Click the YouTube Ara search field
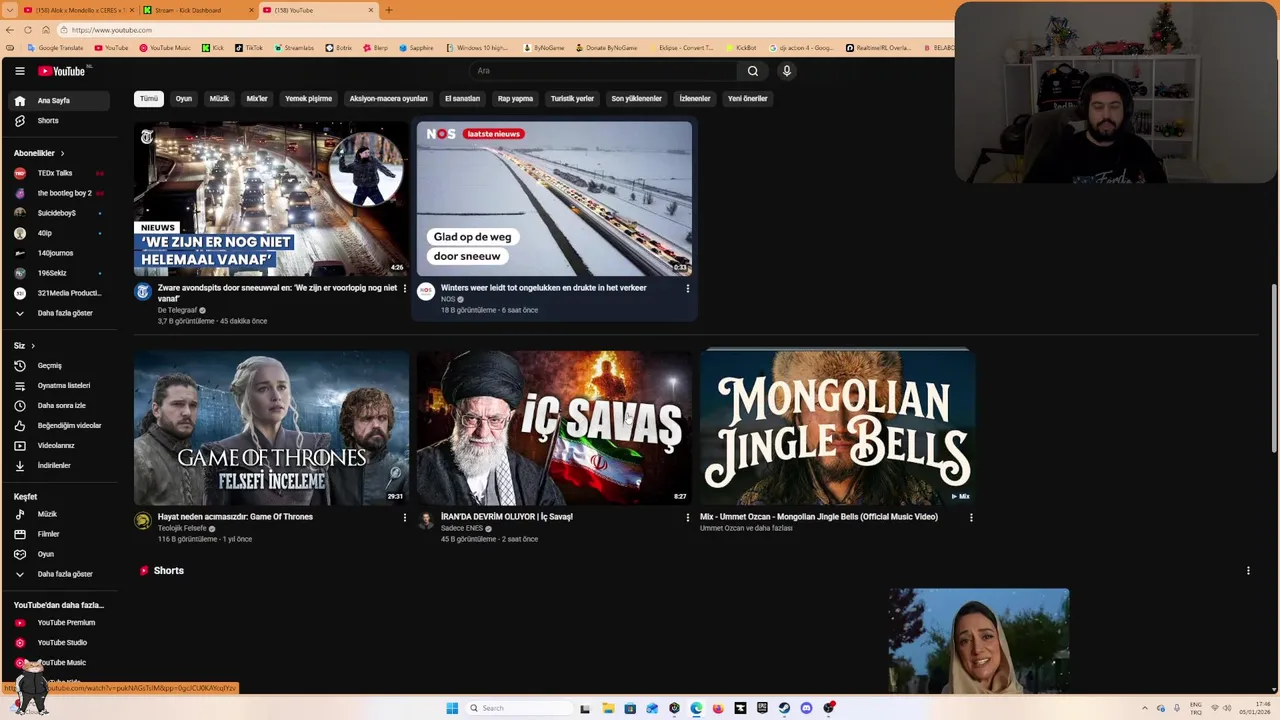 pyautogui.click(x=603, y=71)
